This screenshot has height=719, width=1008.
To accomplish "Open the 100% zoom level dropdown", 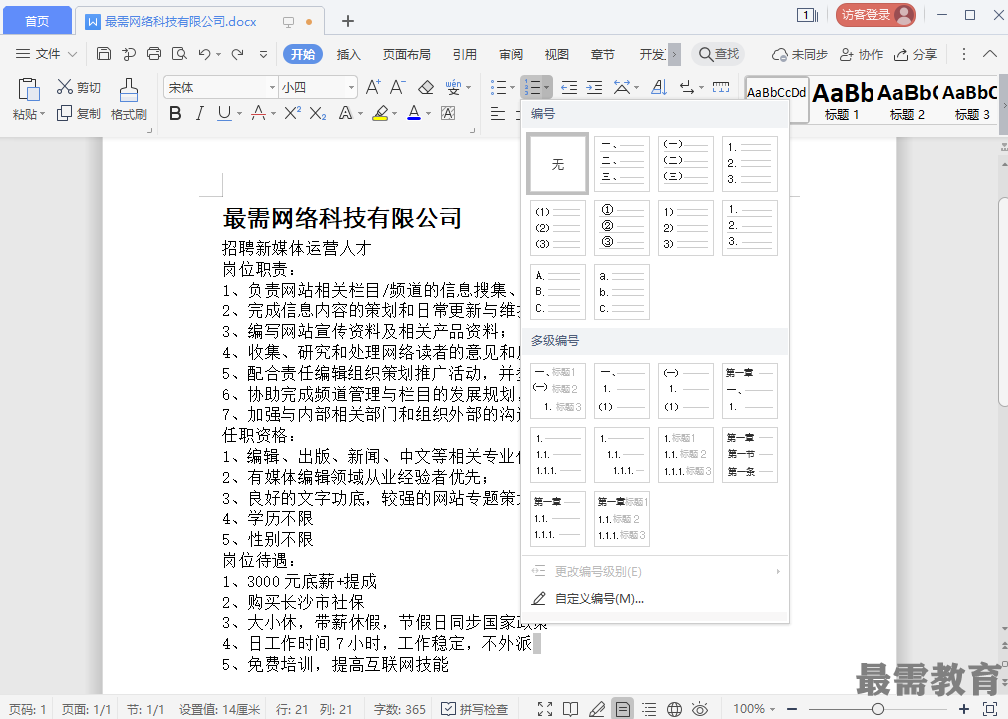I will coord(754,709).
